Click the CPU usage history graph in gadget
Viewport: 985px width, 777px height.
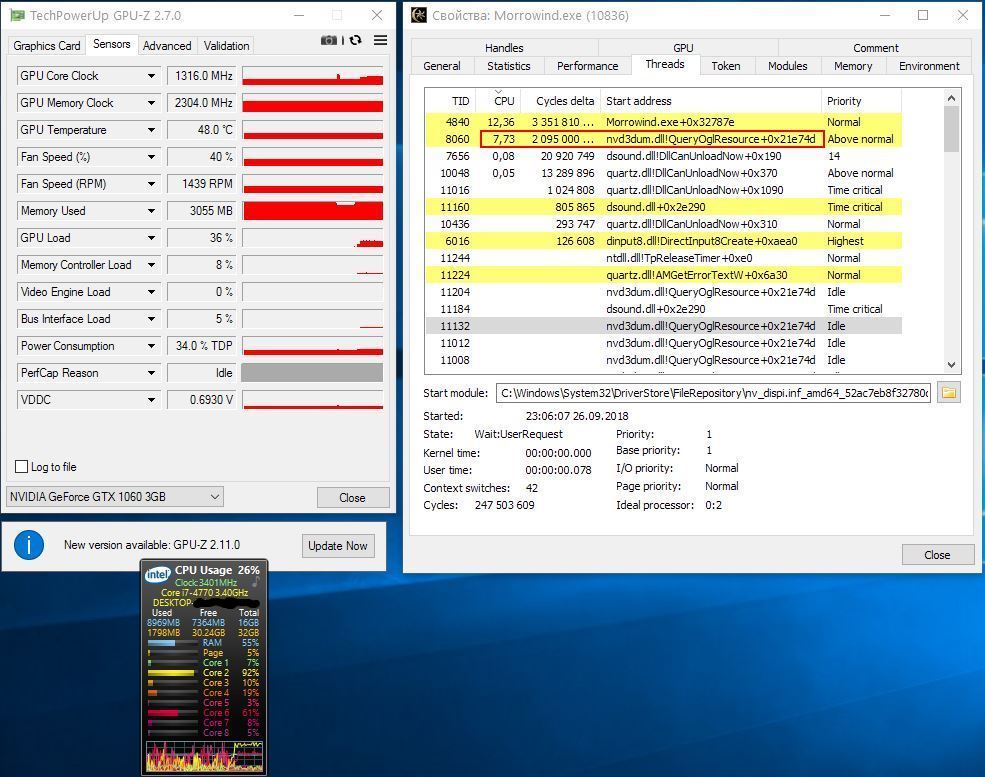click(x=204, y=756)
